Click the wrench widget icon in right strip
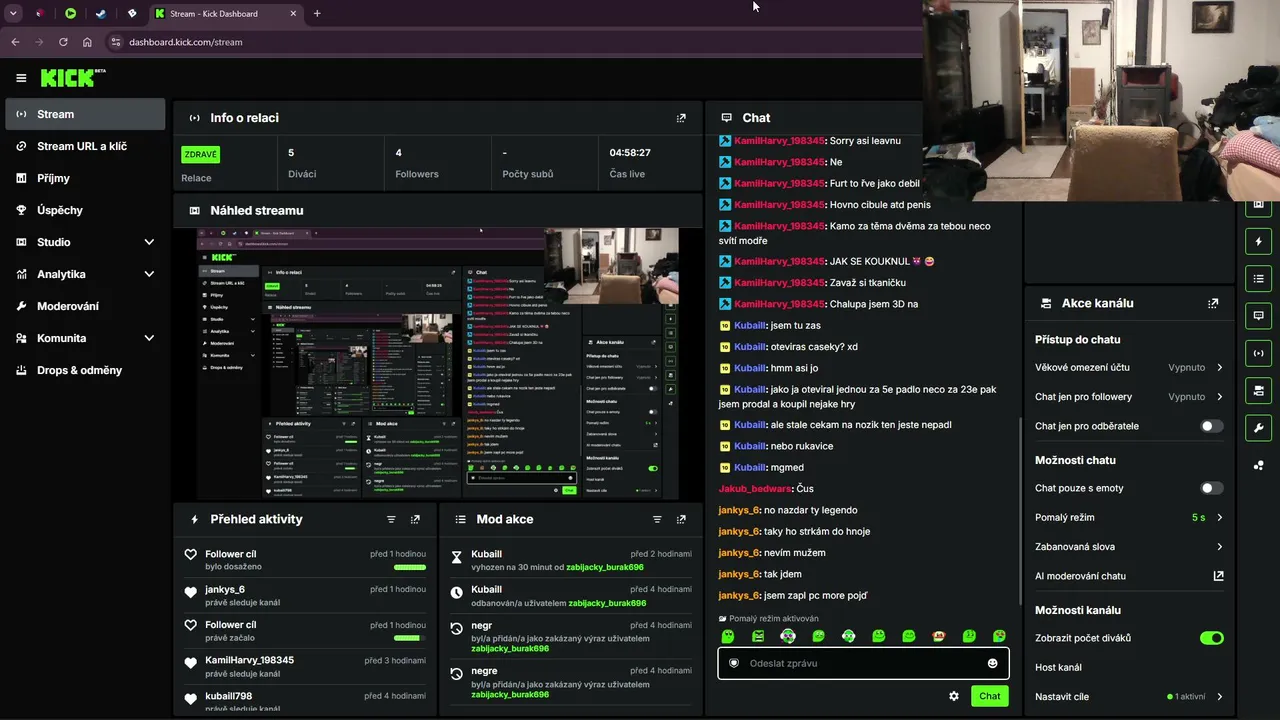The width and height of the screenshot is (1280, 720). [x=1258, y=428]
